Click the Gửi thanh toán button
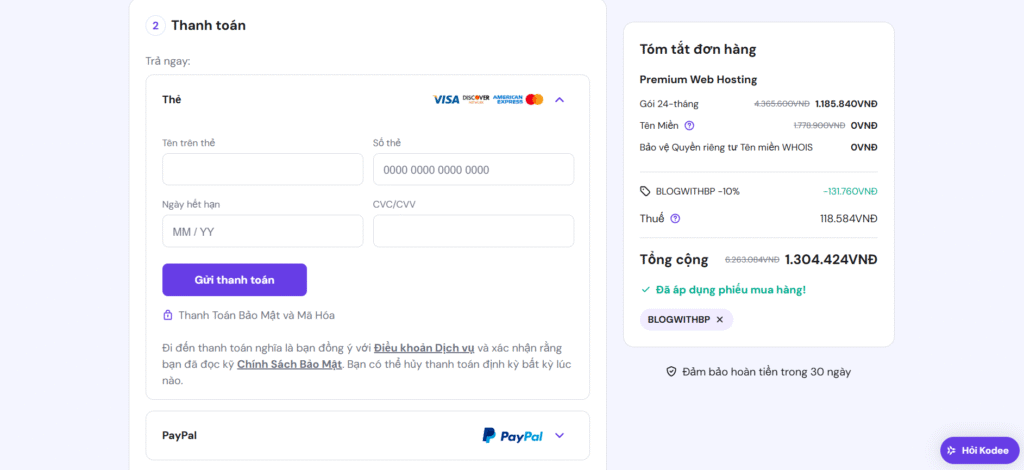The width and height of the screenshot is (1024, 470). pyautogui.click(x=234, y=280)
